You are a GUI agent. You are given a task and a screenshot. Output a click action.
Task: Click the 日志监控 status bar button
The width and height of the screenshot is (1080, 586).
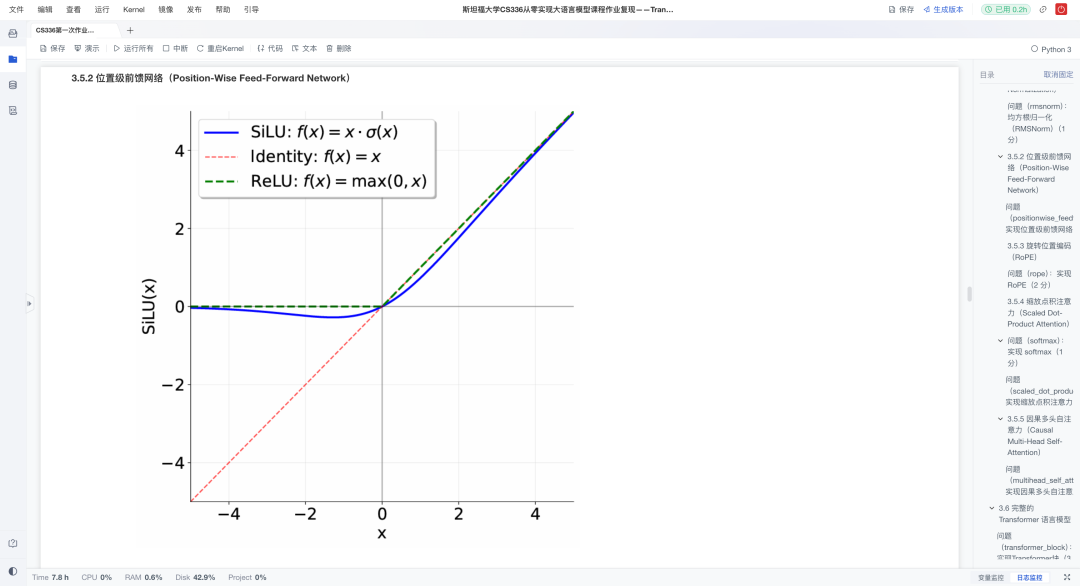[x=1030, y=578]
